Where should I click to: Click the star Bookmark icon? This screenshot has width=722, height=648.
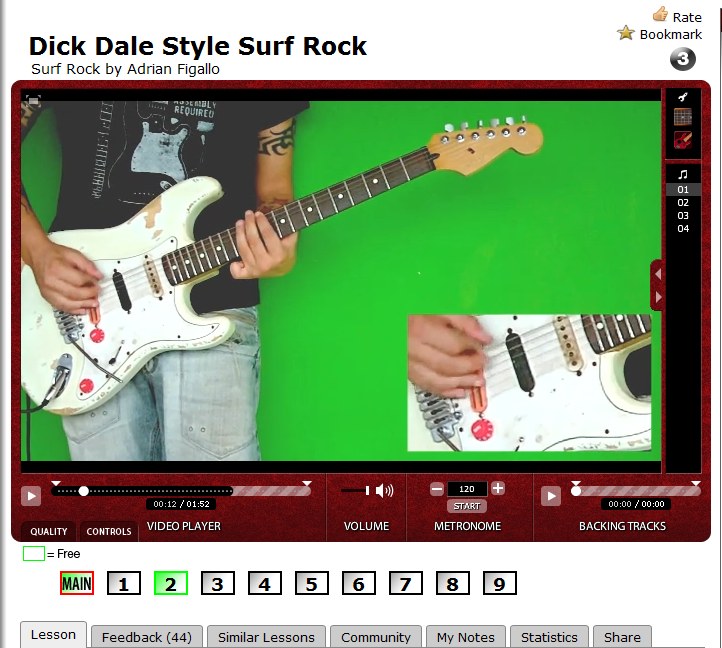click(x=626, y=33)
